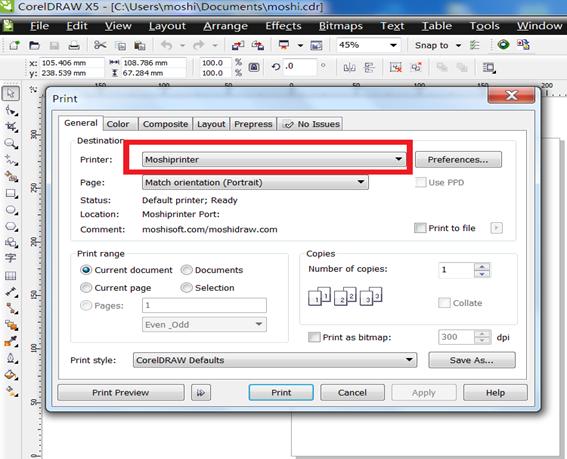Click the Pages range input field
This screenshot has width=567, height=459.
204,305
